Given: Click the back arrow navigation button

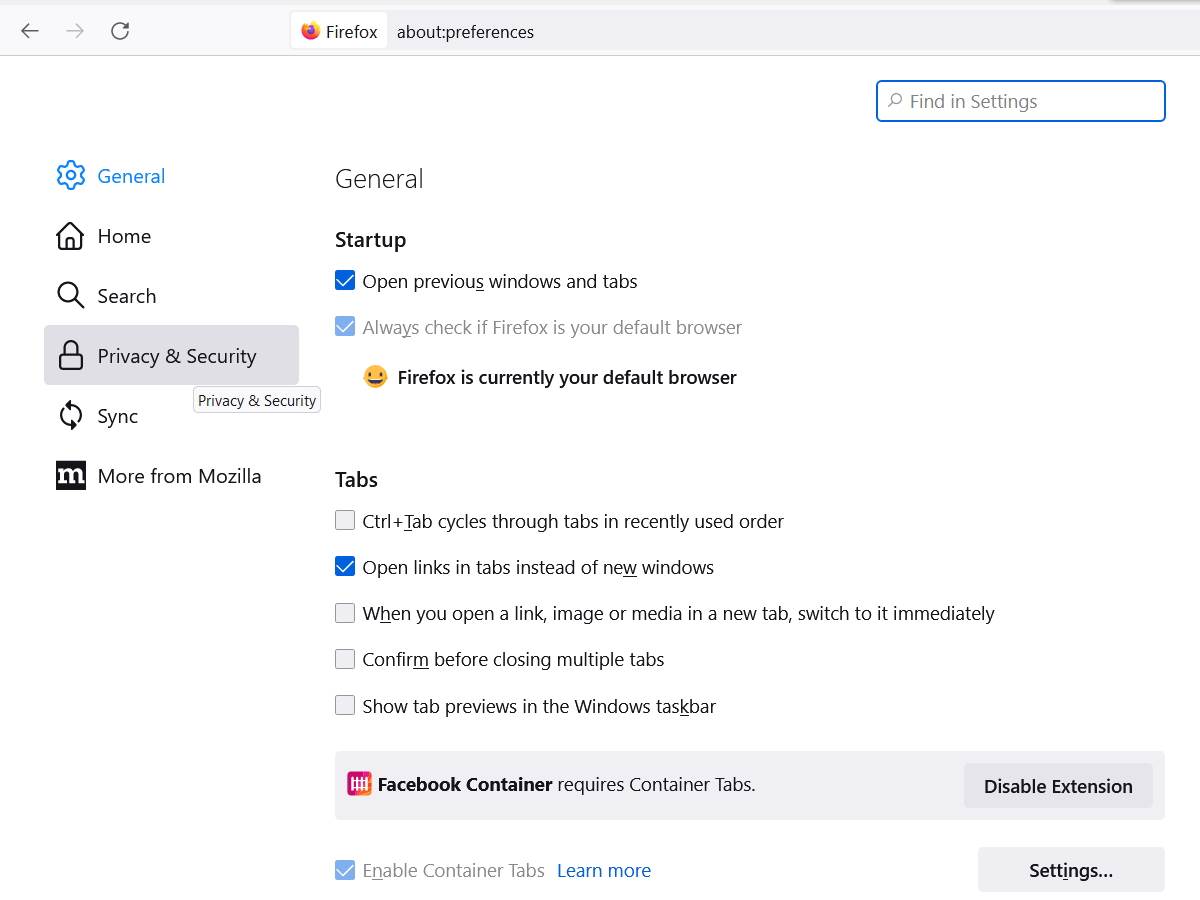Looking at the screenshot, I should [30, 31].
